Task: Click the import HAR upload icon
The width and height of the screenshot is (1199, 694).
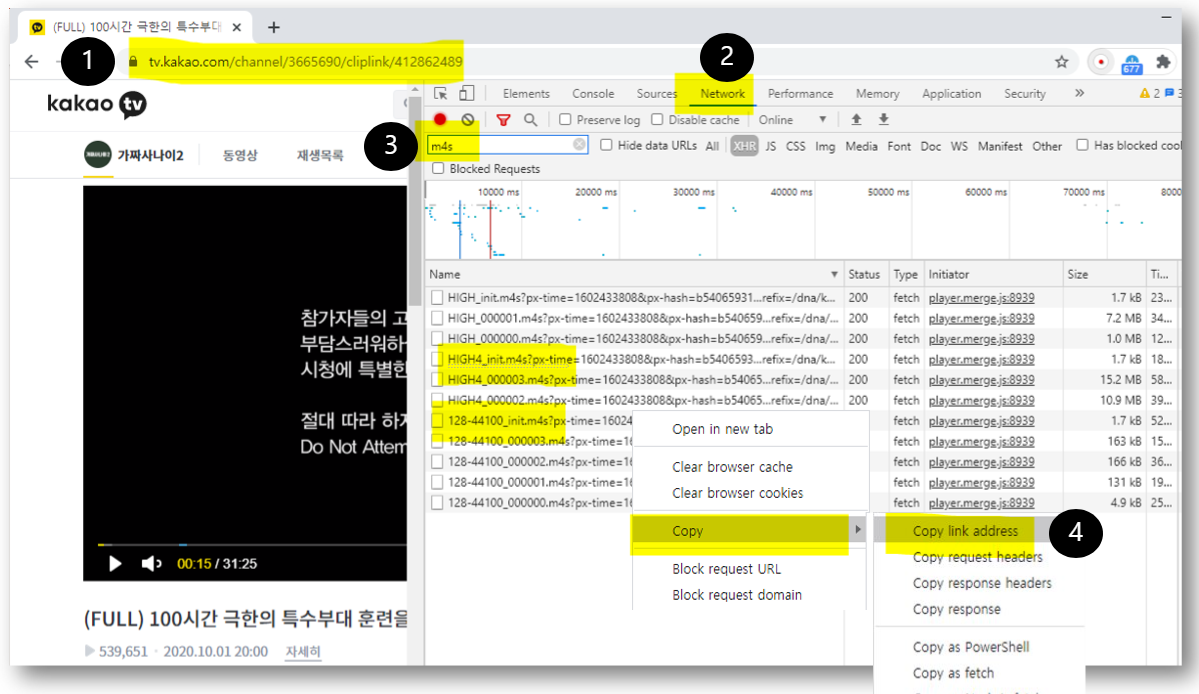Action: tap(856, 119)
